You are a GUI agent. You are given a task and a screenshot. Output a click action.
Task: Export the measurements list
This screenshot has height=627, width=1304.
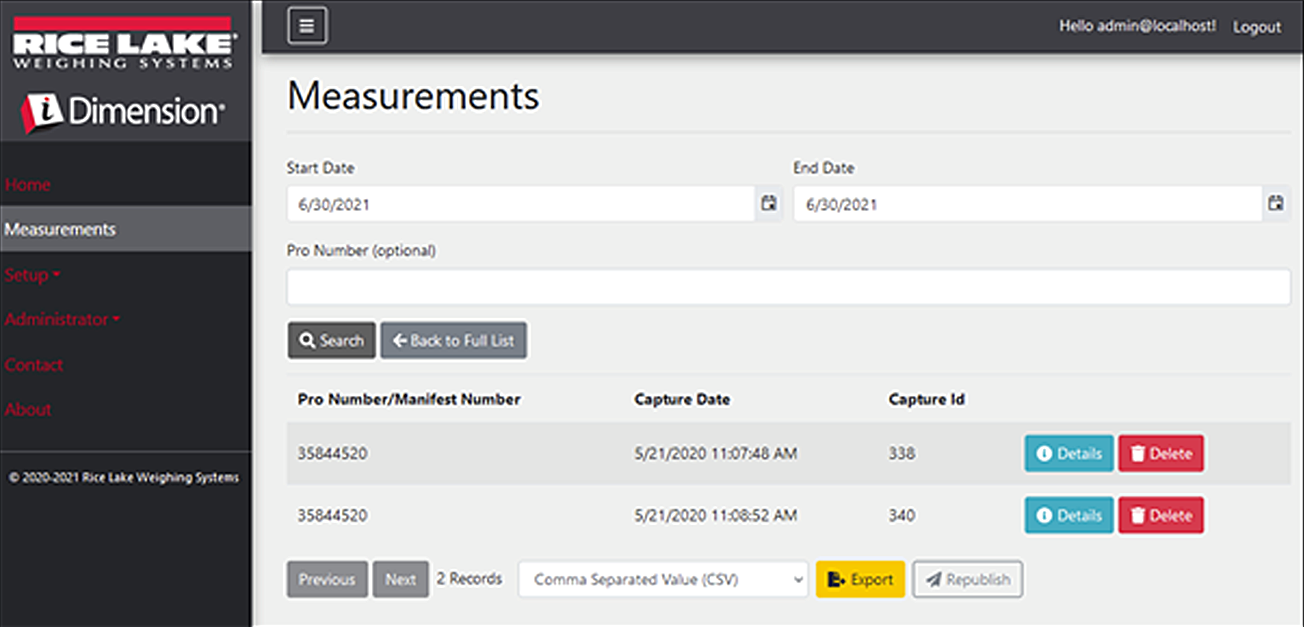[x=860, y=579]
